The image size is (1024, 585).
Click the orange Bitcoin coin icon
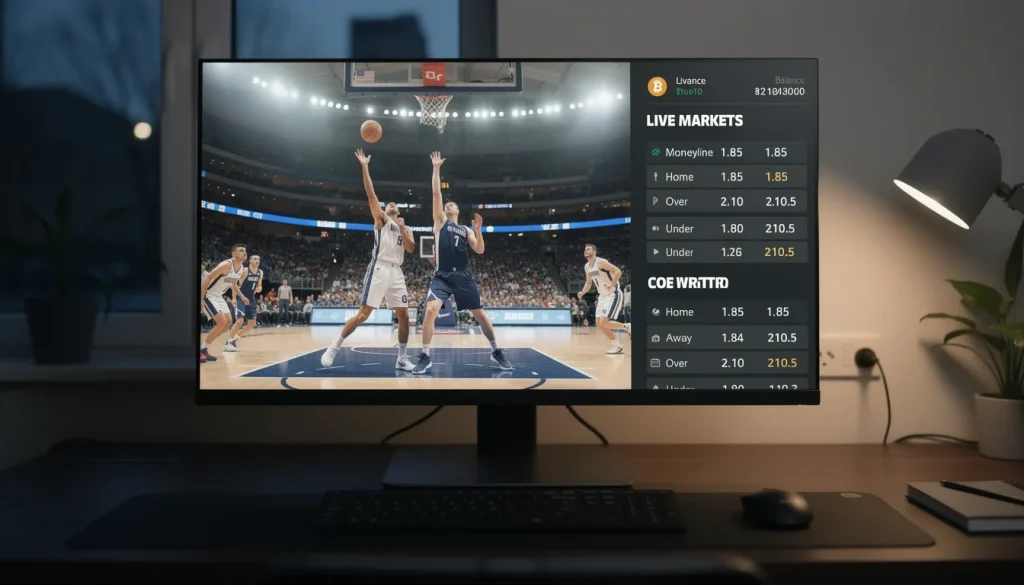click(x=657, y=86)
